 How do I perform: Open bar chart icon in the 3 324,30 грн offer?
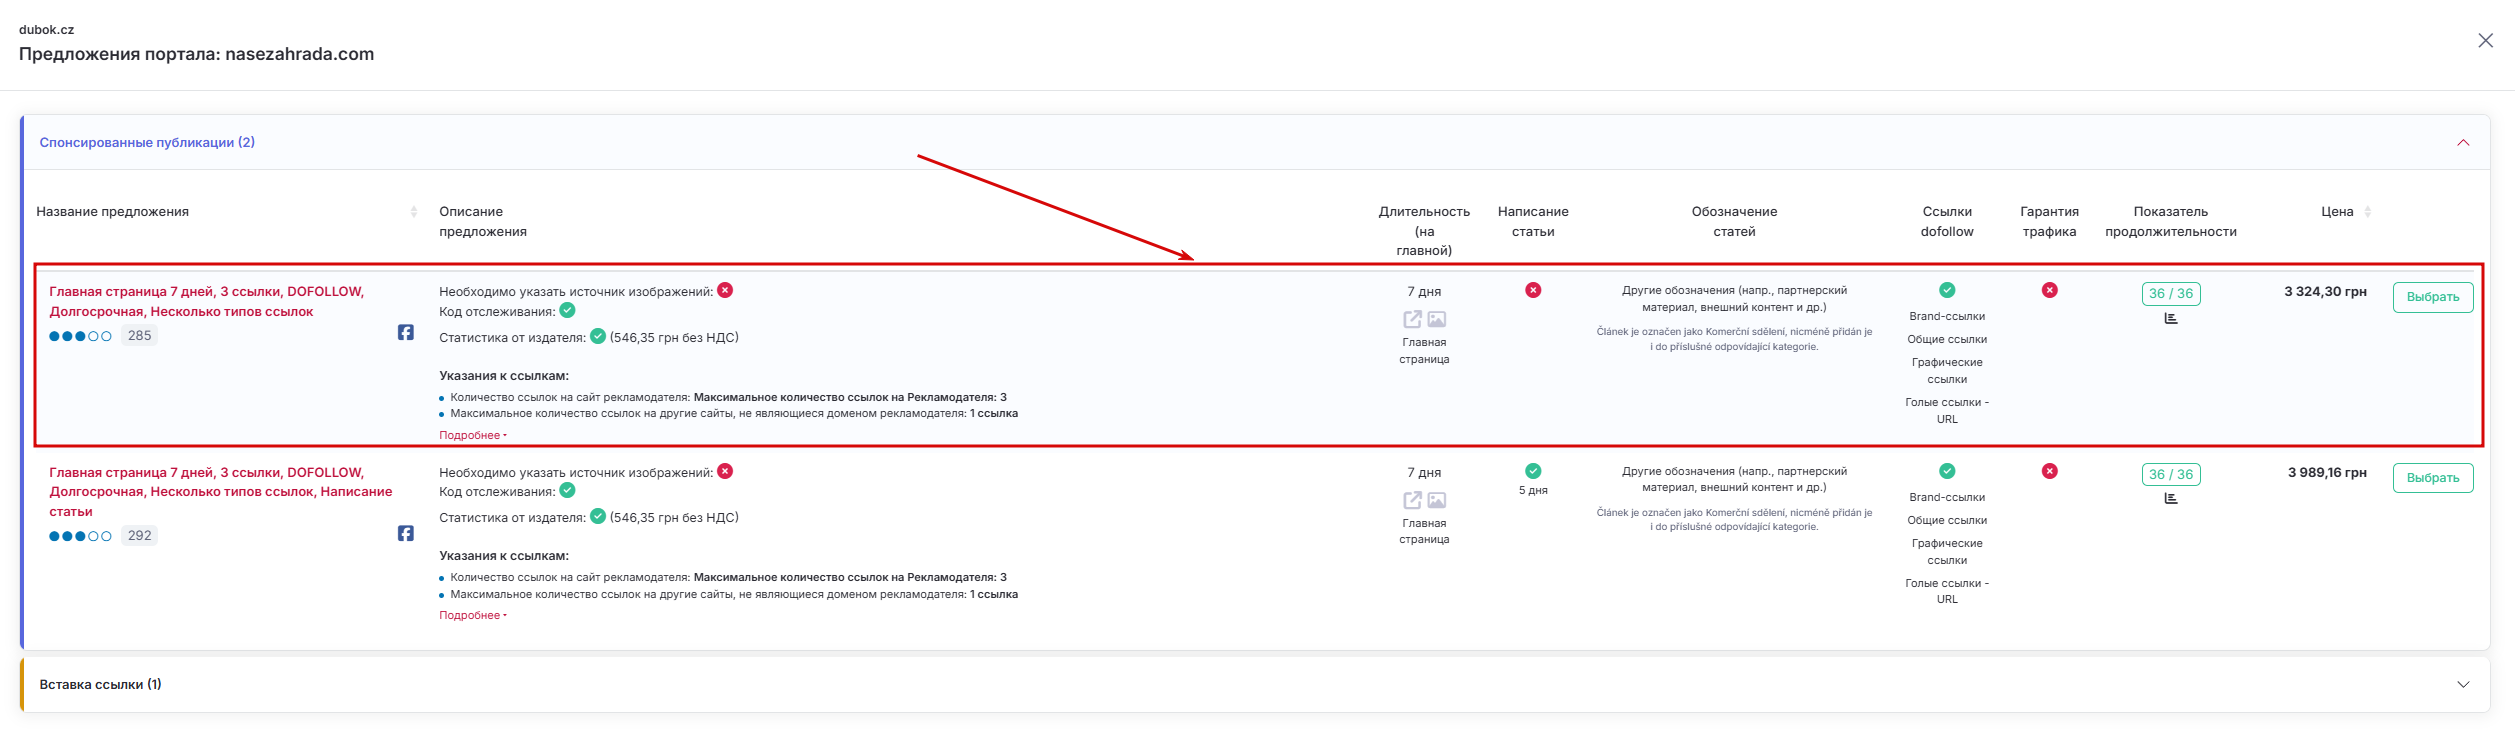[2170, 318]
